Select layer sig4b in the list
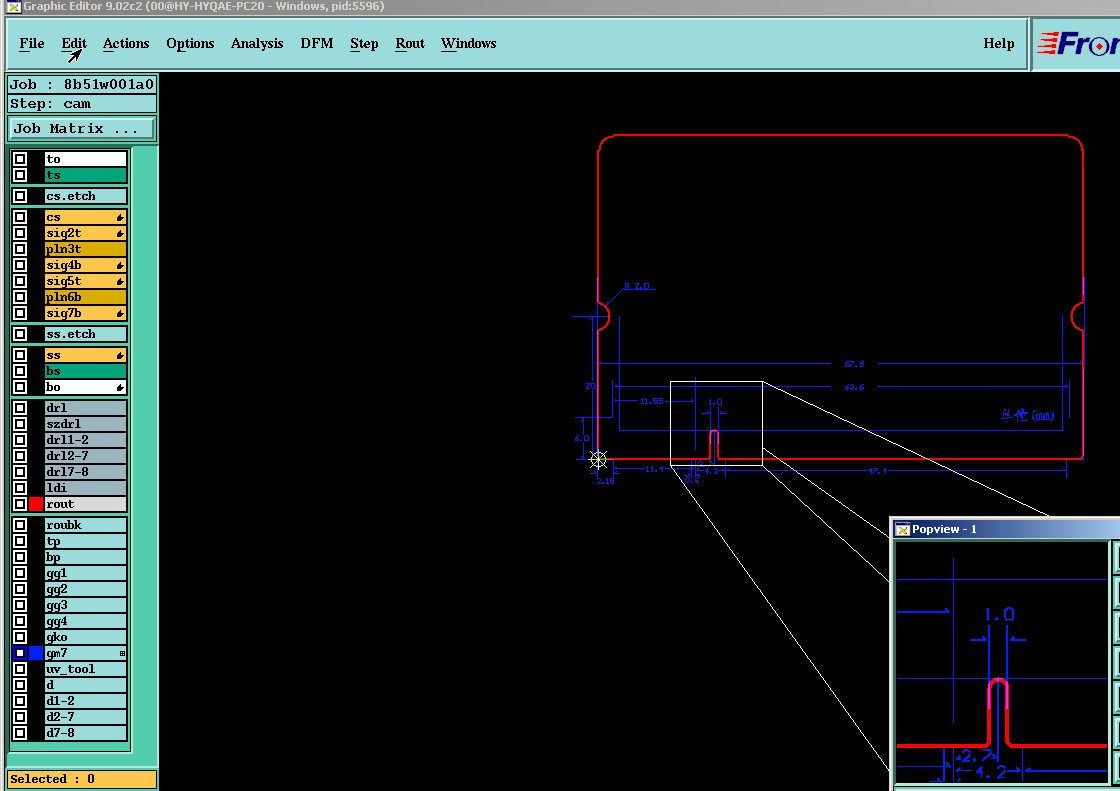Image resolution: width=1120 pixels, height=791 pixels. point(85,265)
